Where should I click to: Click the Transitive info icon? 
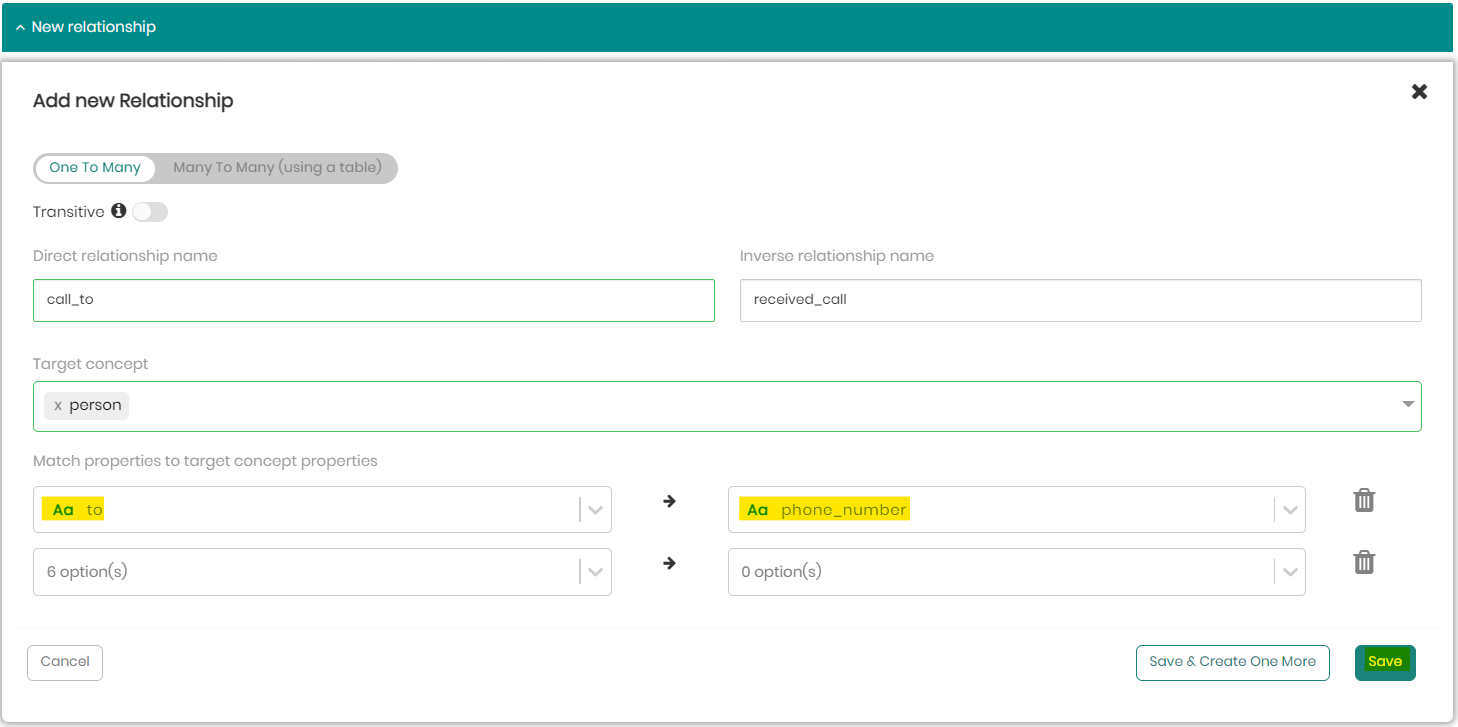coord(118,211)
